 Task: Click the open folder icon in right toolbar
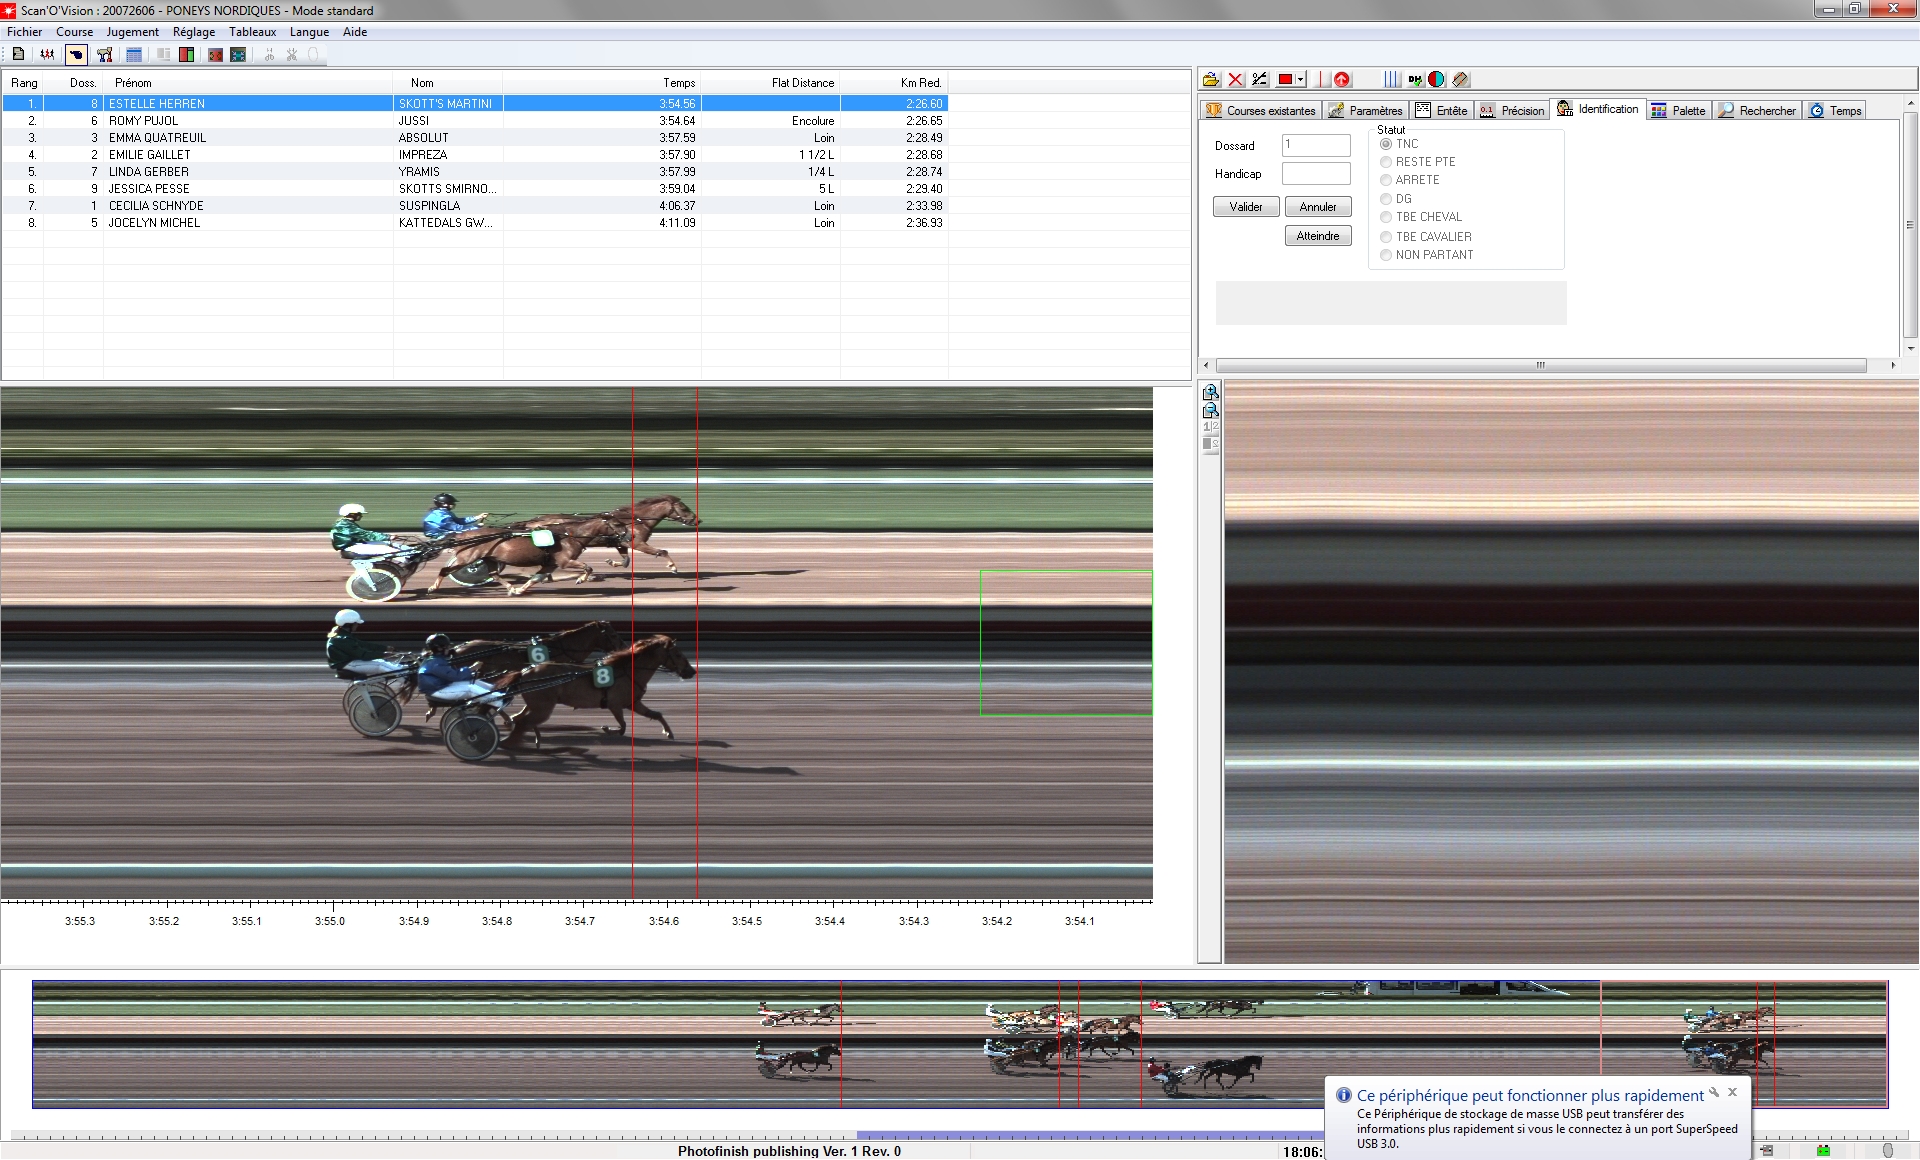click(x=1211, y=80)
